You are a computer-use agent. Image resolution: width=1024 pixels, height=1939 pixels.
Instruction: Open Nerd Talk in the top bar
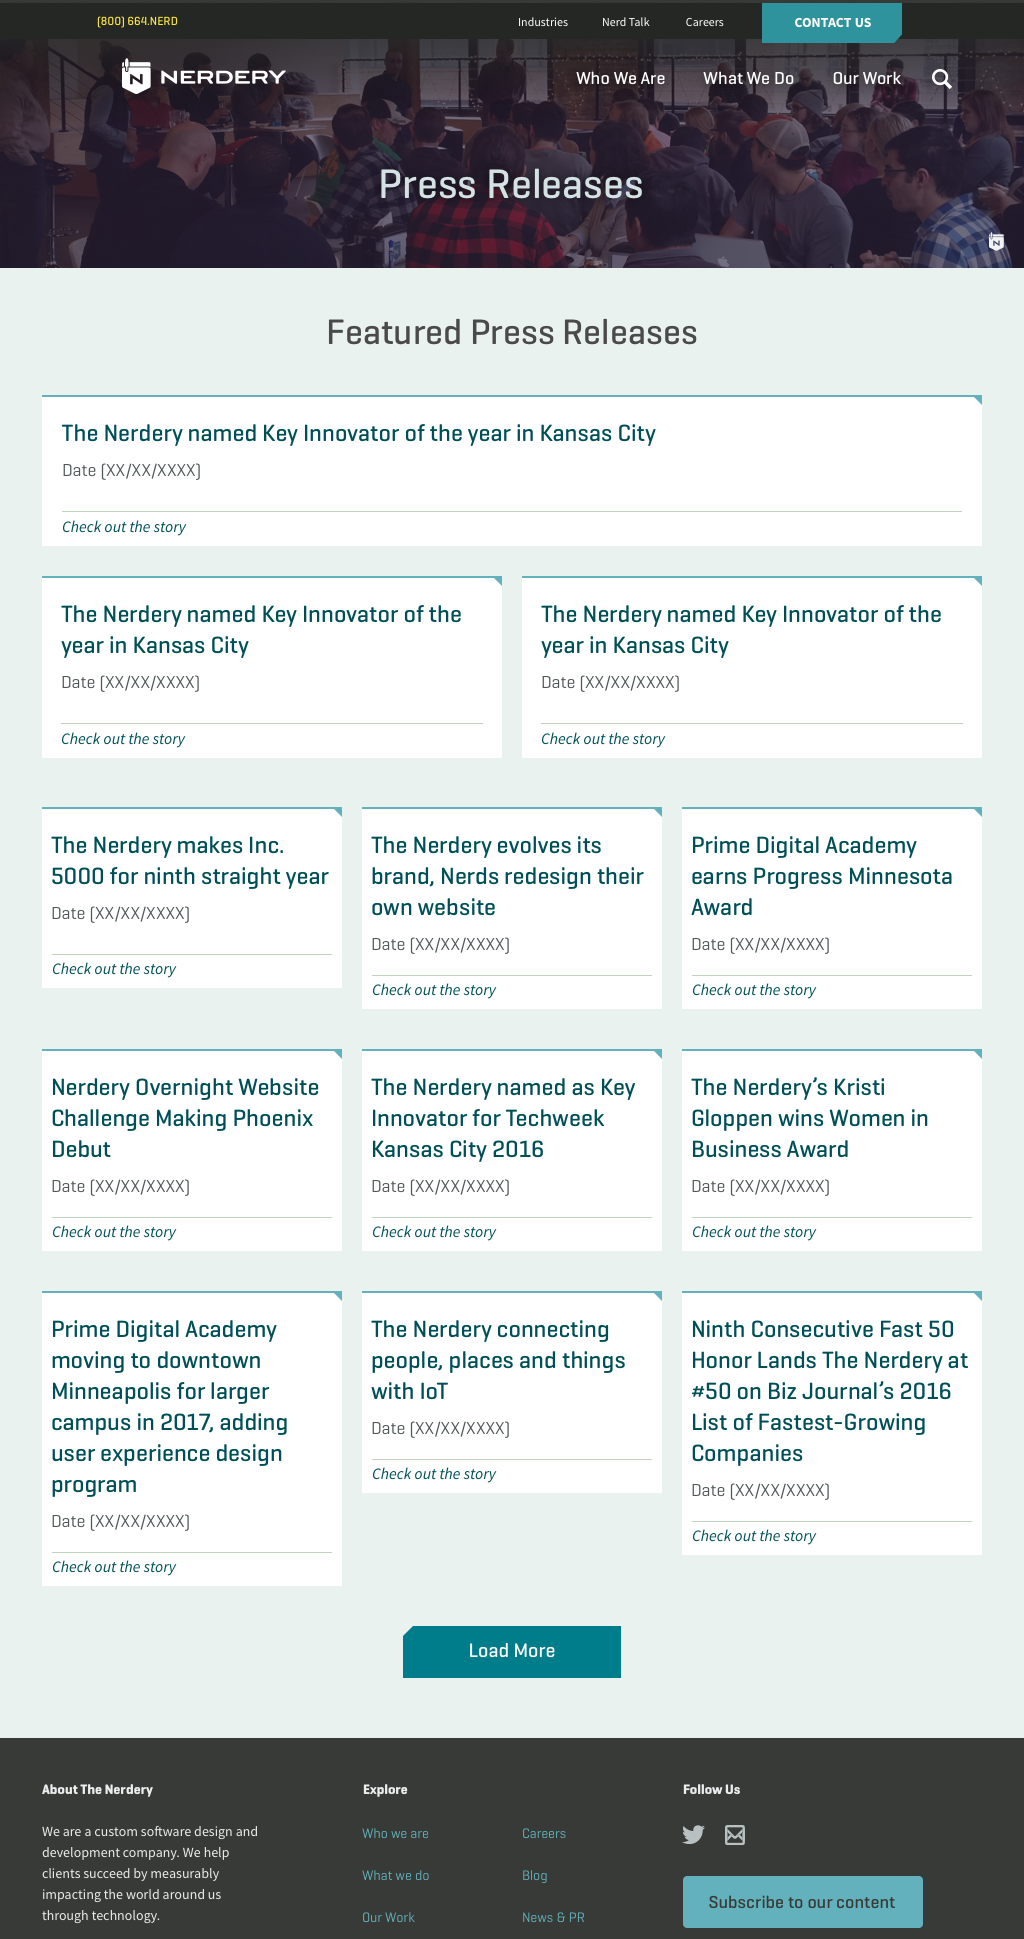point(626,22)
